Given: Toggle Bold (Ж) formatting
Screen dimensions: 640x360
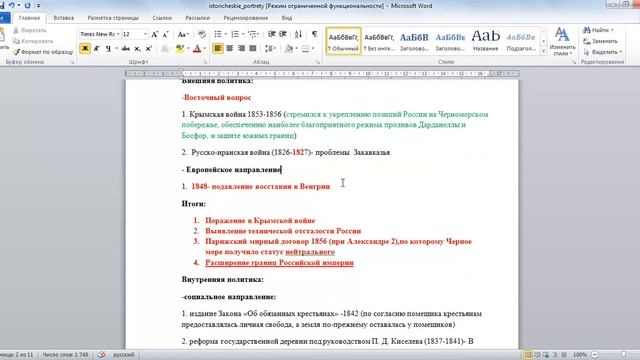Looking at the screenshot, I should tap(85, 49).
